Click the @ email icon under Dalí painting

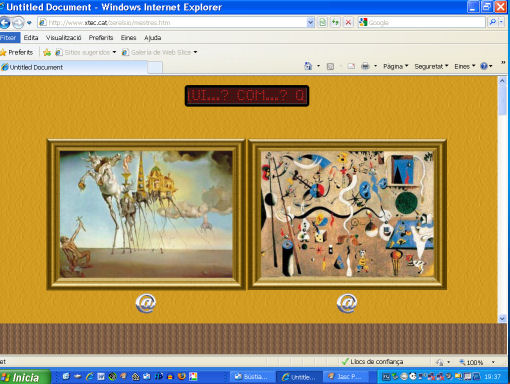[146, 303]
